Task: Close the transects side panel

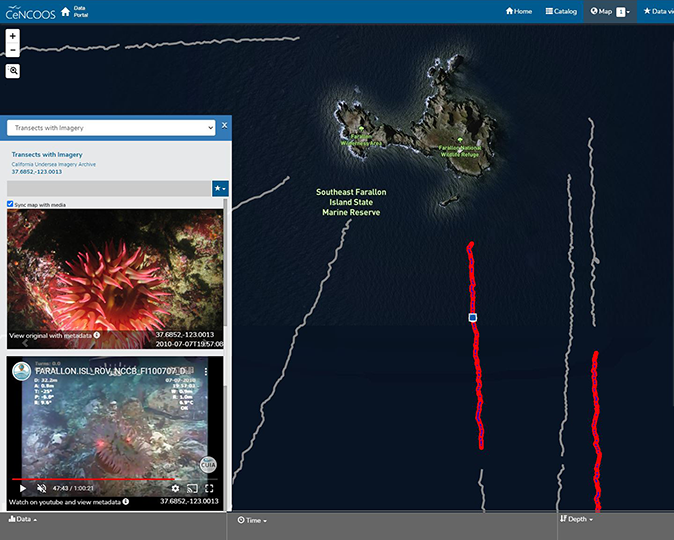Action: point(224,126)
